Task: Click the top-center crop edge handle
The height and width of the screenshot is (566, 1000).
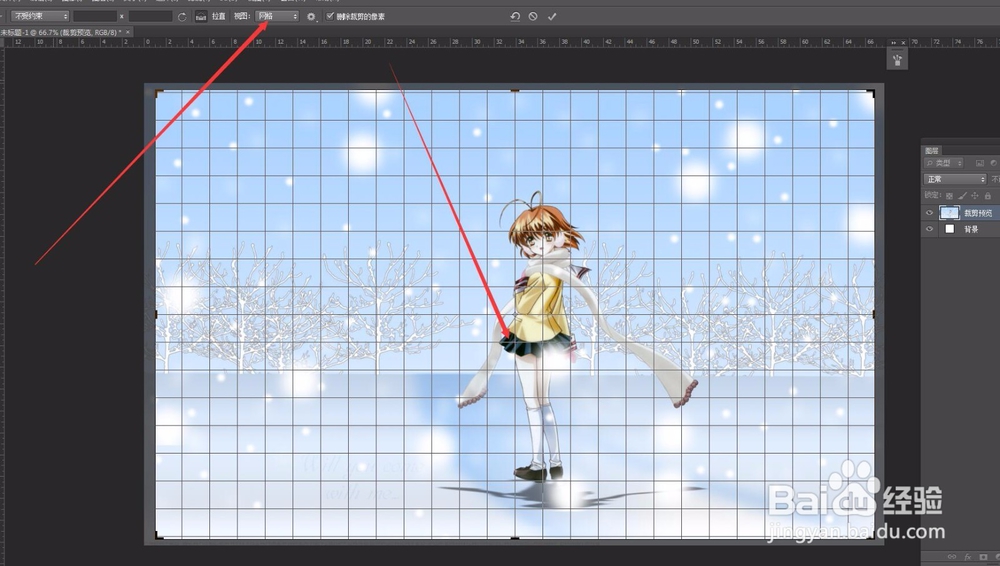Action: [x=515, y=91]
